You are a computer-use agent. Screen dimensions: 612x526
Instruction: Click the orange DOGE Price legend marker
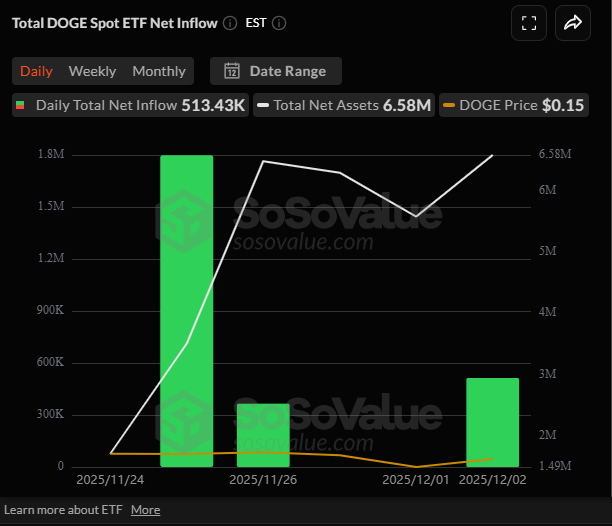450,105
